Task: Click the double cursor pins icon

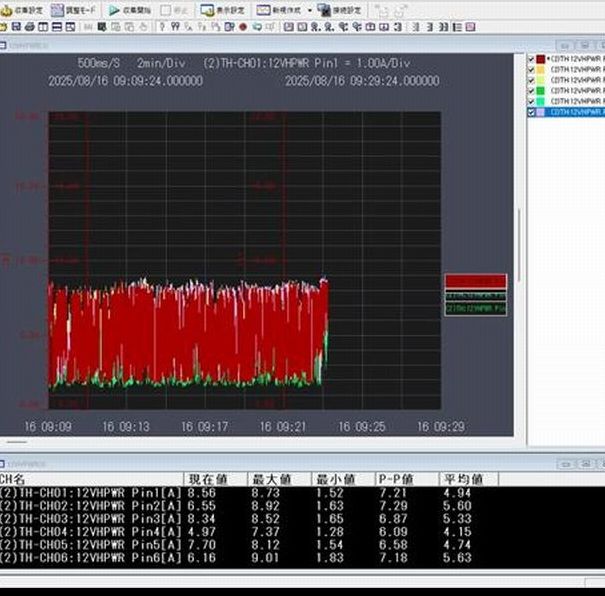Action: click(x=175, y=27)
